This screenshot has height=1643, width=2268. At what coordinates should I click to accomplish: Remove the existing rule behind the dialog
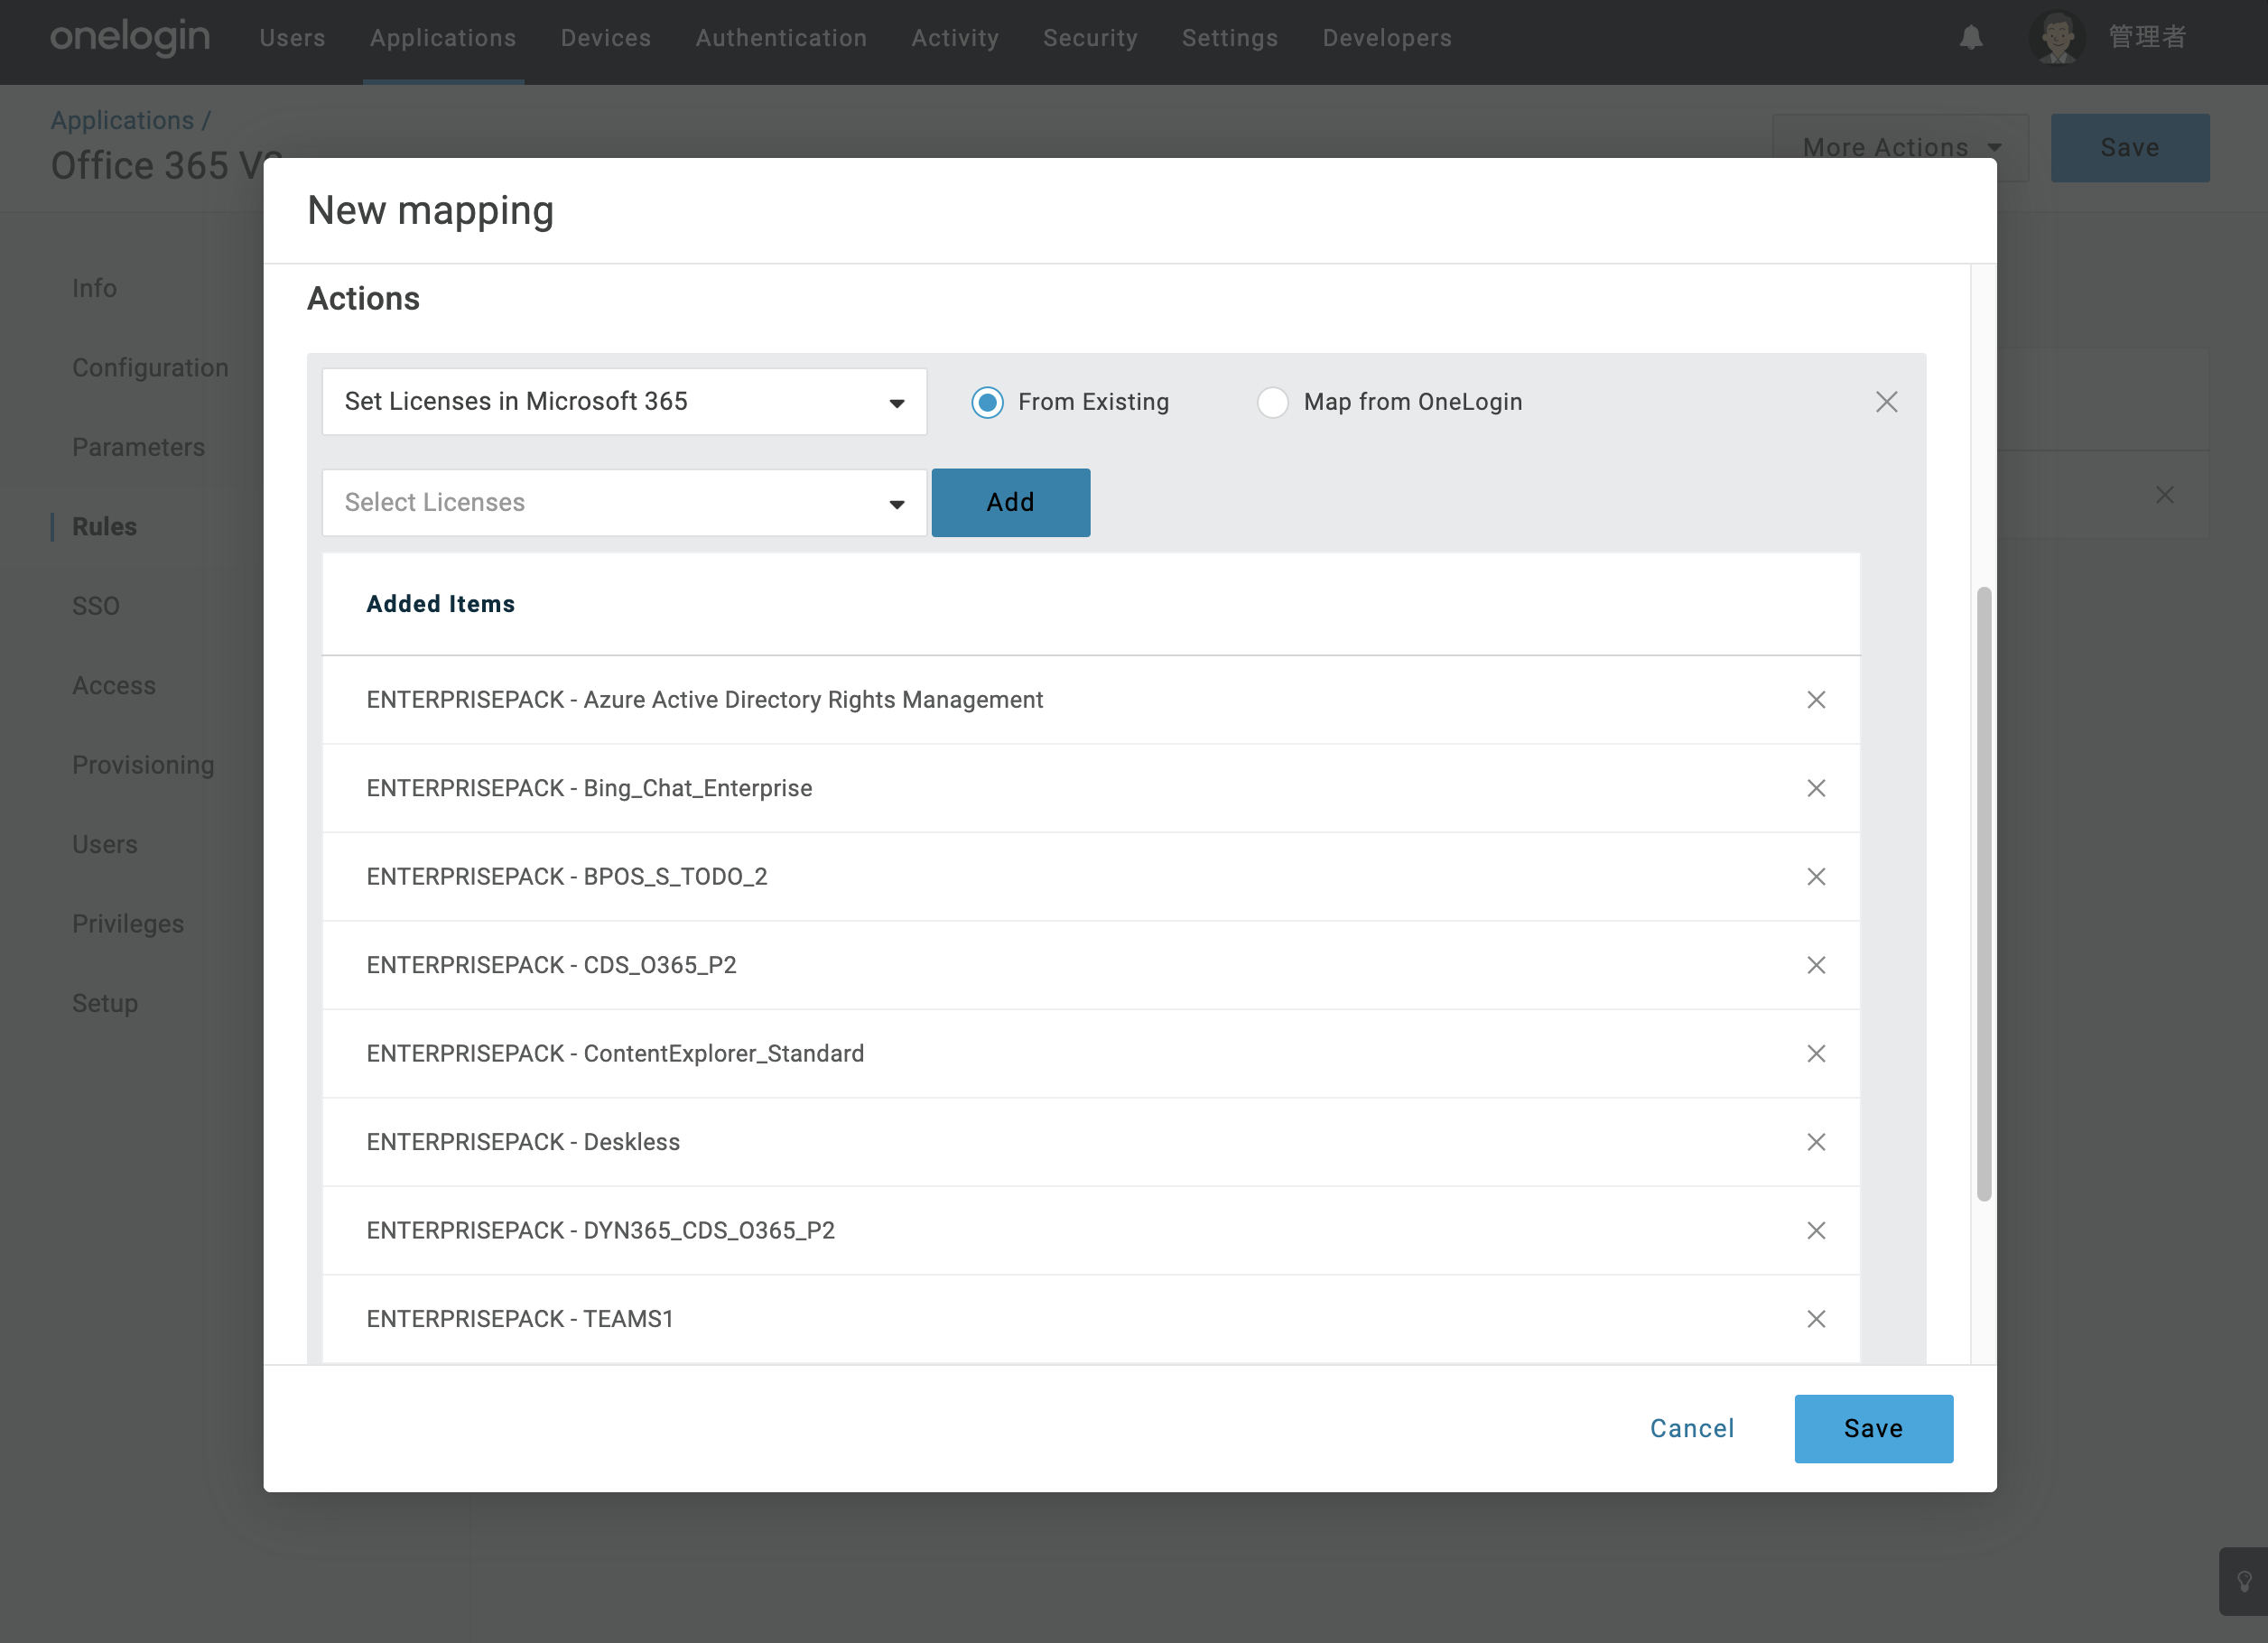pyautogui.click(x=2164, y=495)
